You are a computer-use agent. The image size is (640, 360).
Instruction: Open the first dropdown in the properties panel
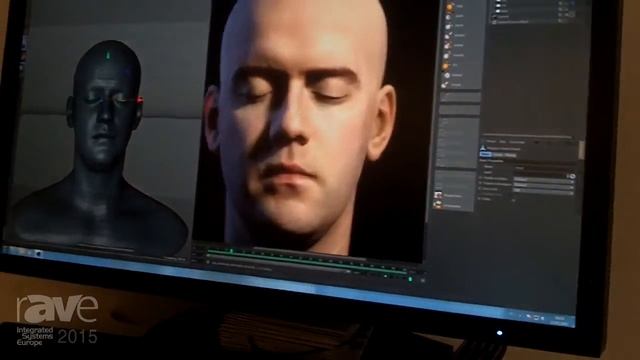(x=543, y=180)
